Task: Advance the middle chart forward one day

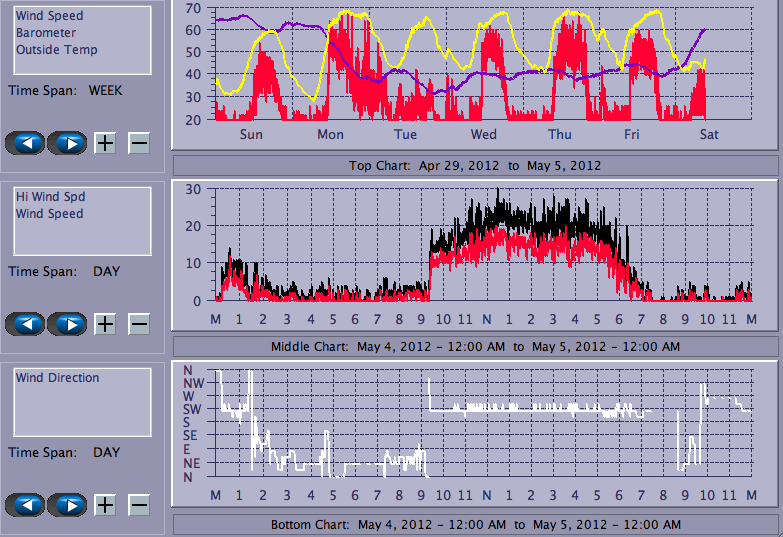Action: pos(68,324)
